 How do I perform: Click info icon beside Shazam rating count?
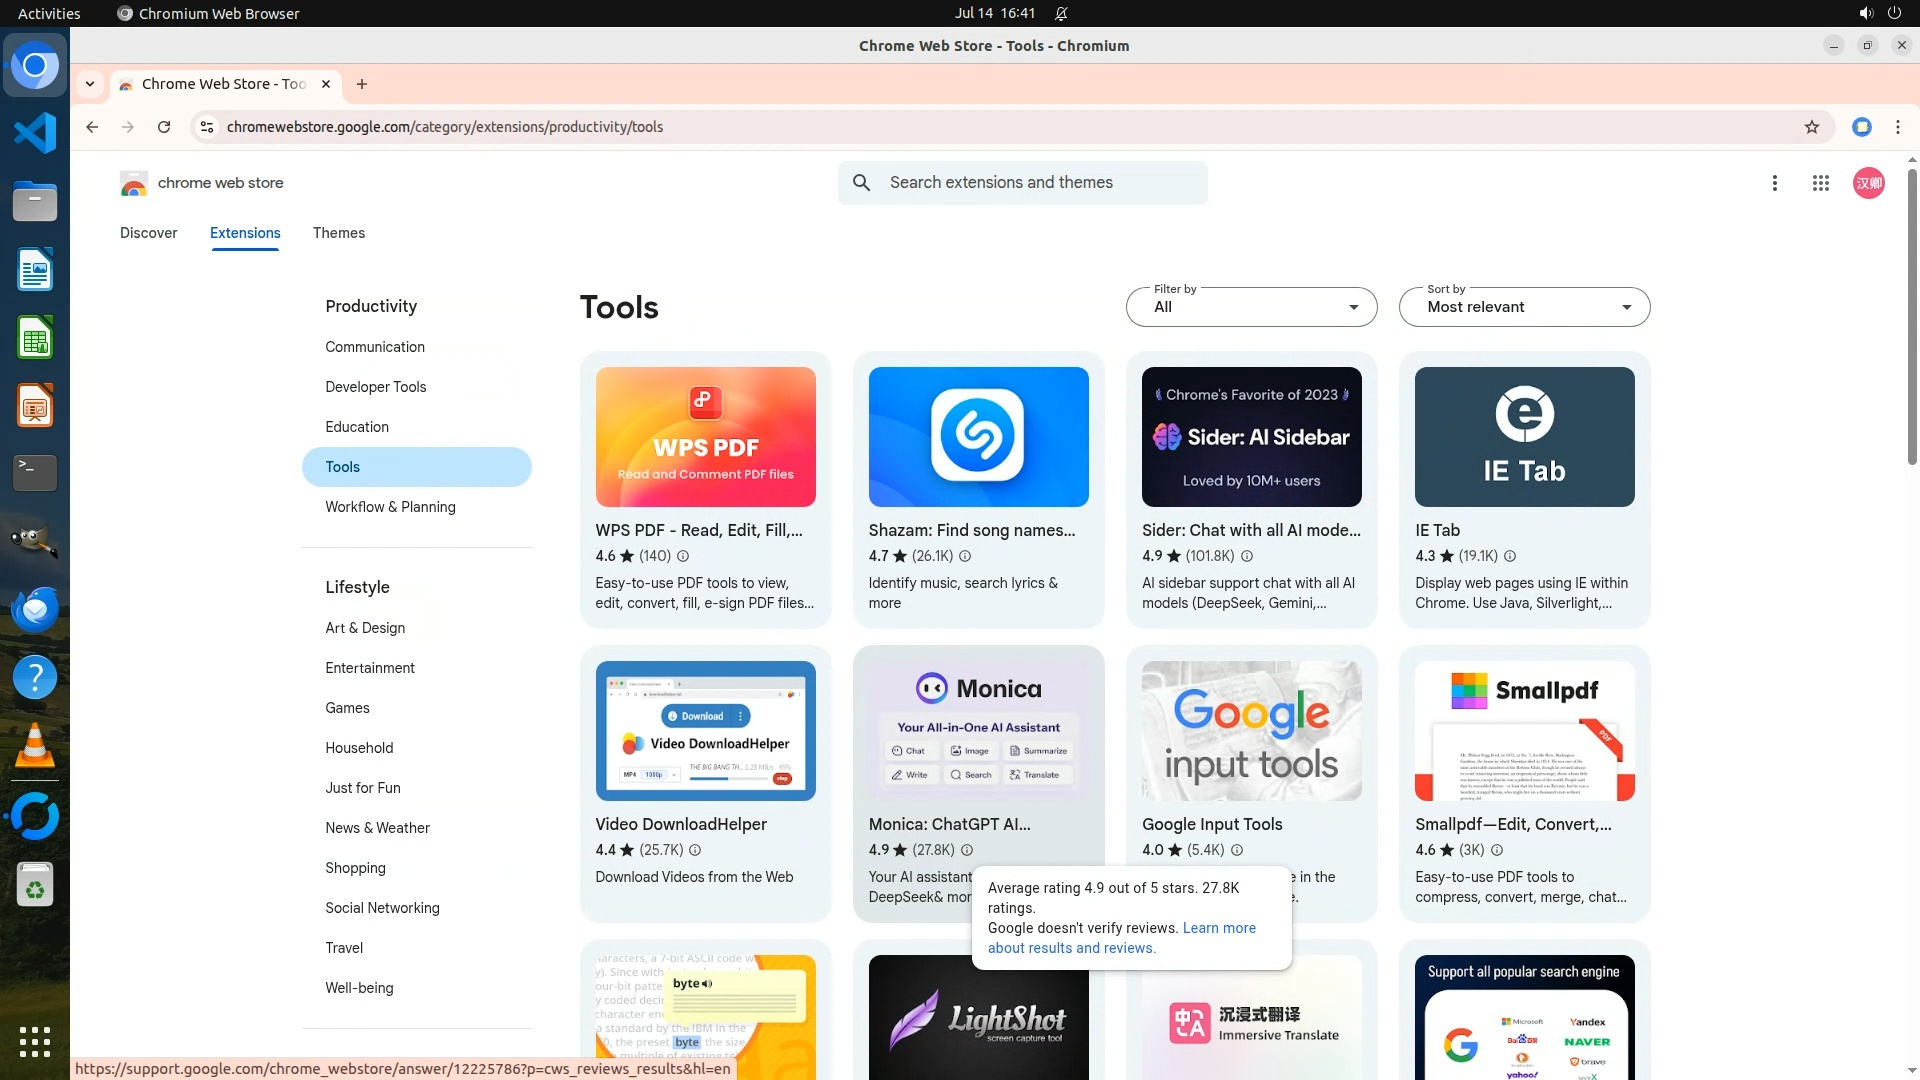click(x=965, y=556)
